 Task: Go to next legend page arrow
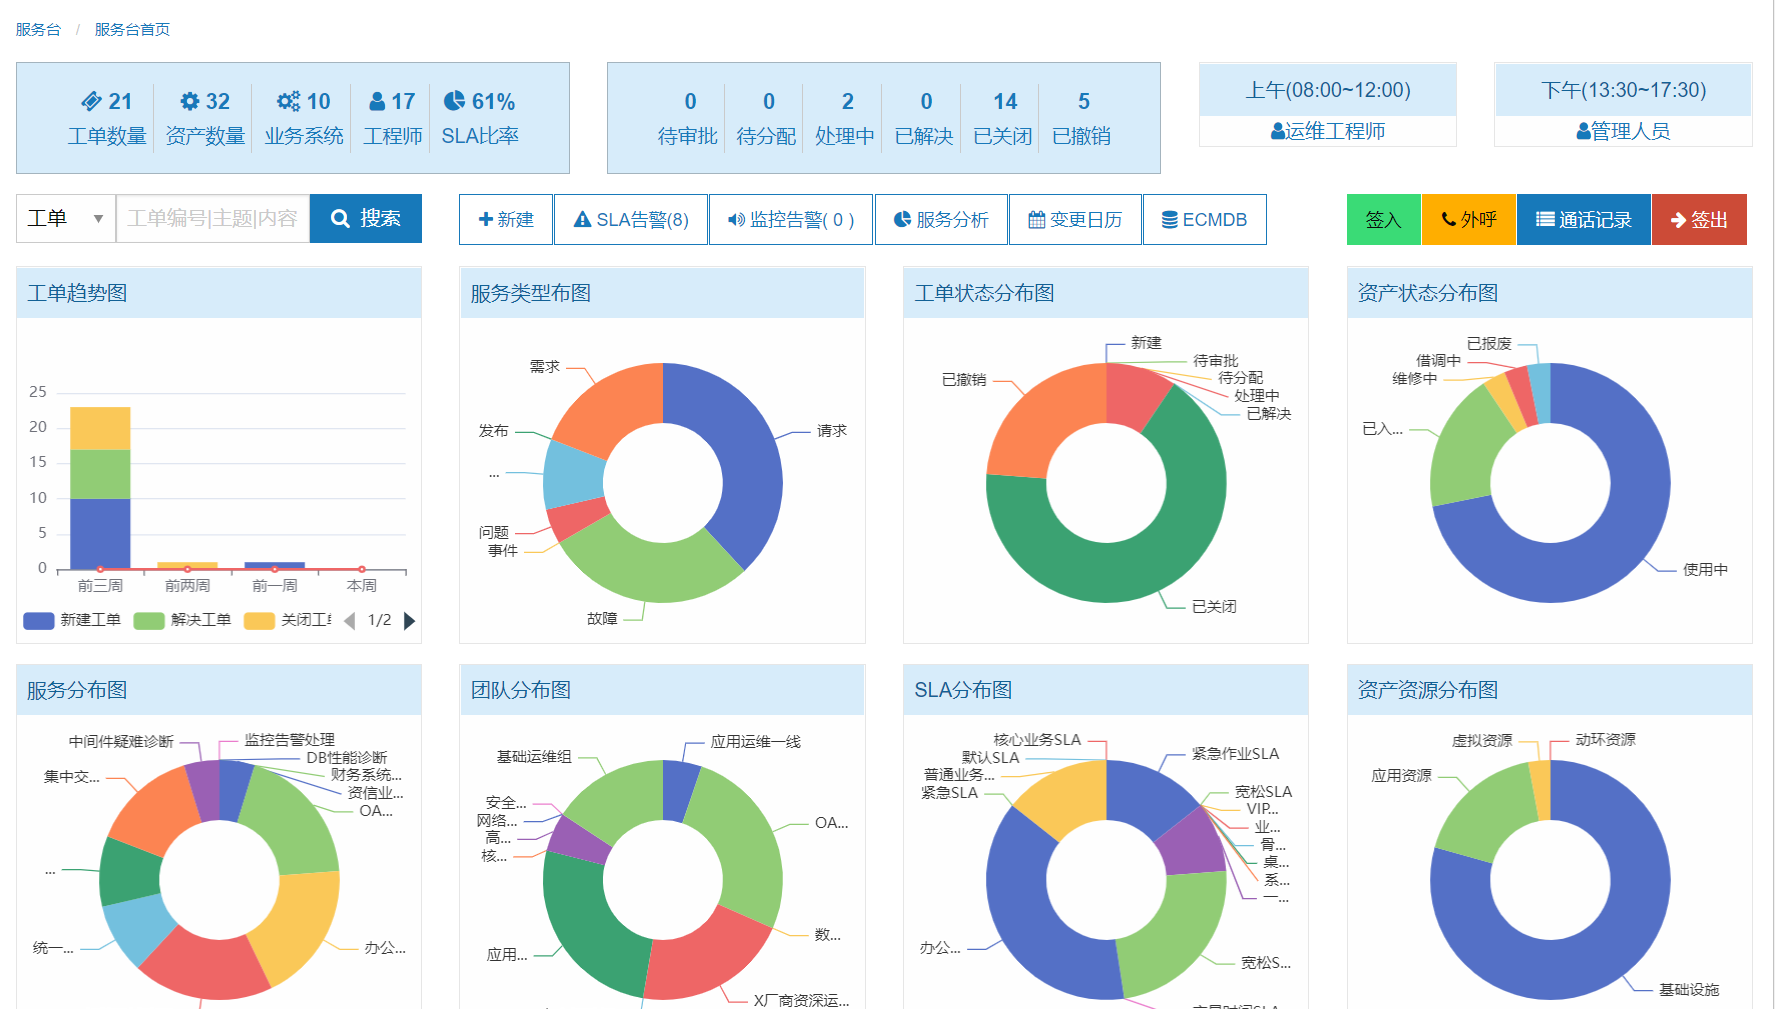[x=409, y=621]
